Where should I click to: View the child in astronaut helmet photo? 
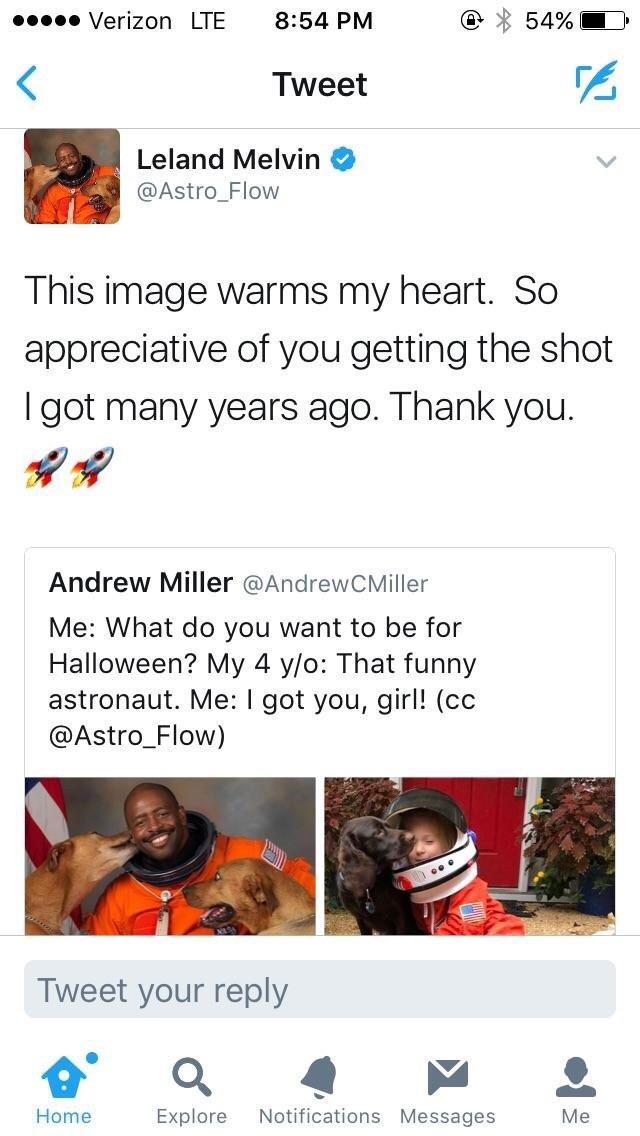[470, 856]
